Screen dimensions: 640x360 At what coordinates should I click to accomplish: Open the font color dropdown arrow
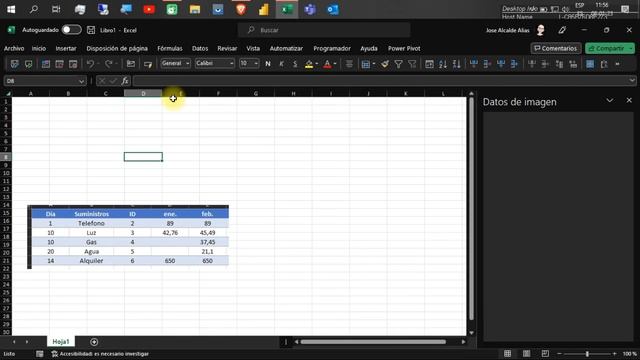tap(335, 64)
